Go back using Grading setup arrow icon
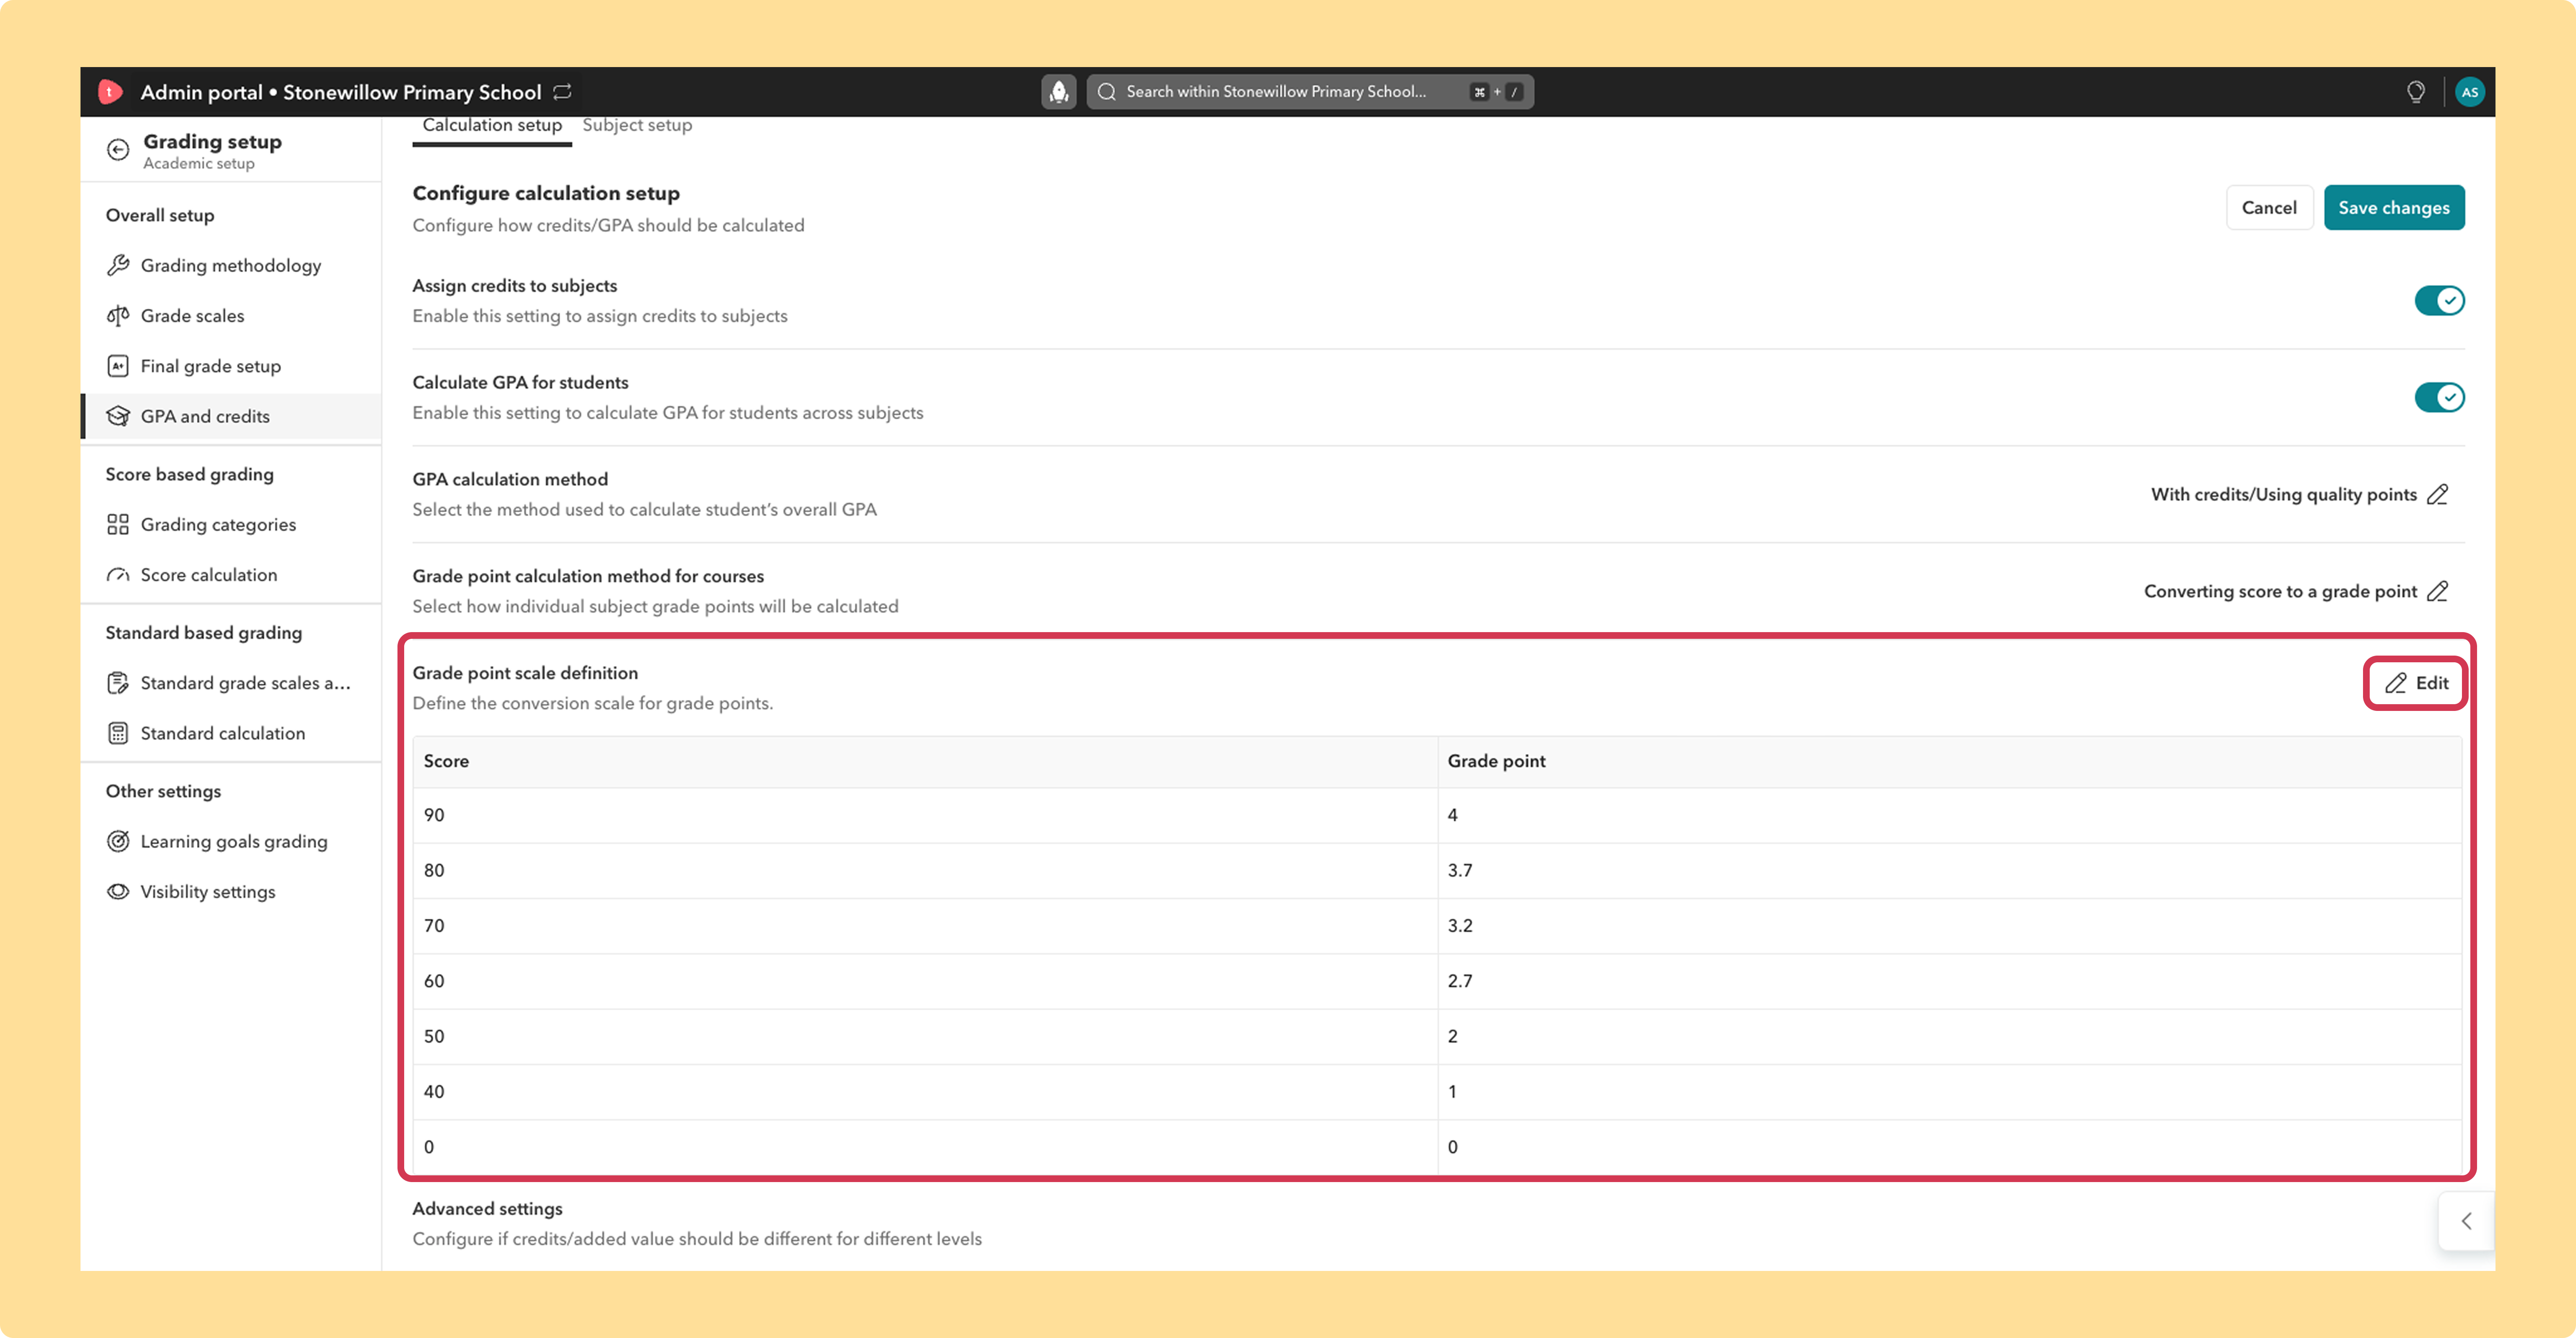 click(x=118, y=150)
